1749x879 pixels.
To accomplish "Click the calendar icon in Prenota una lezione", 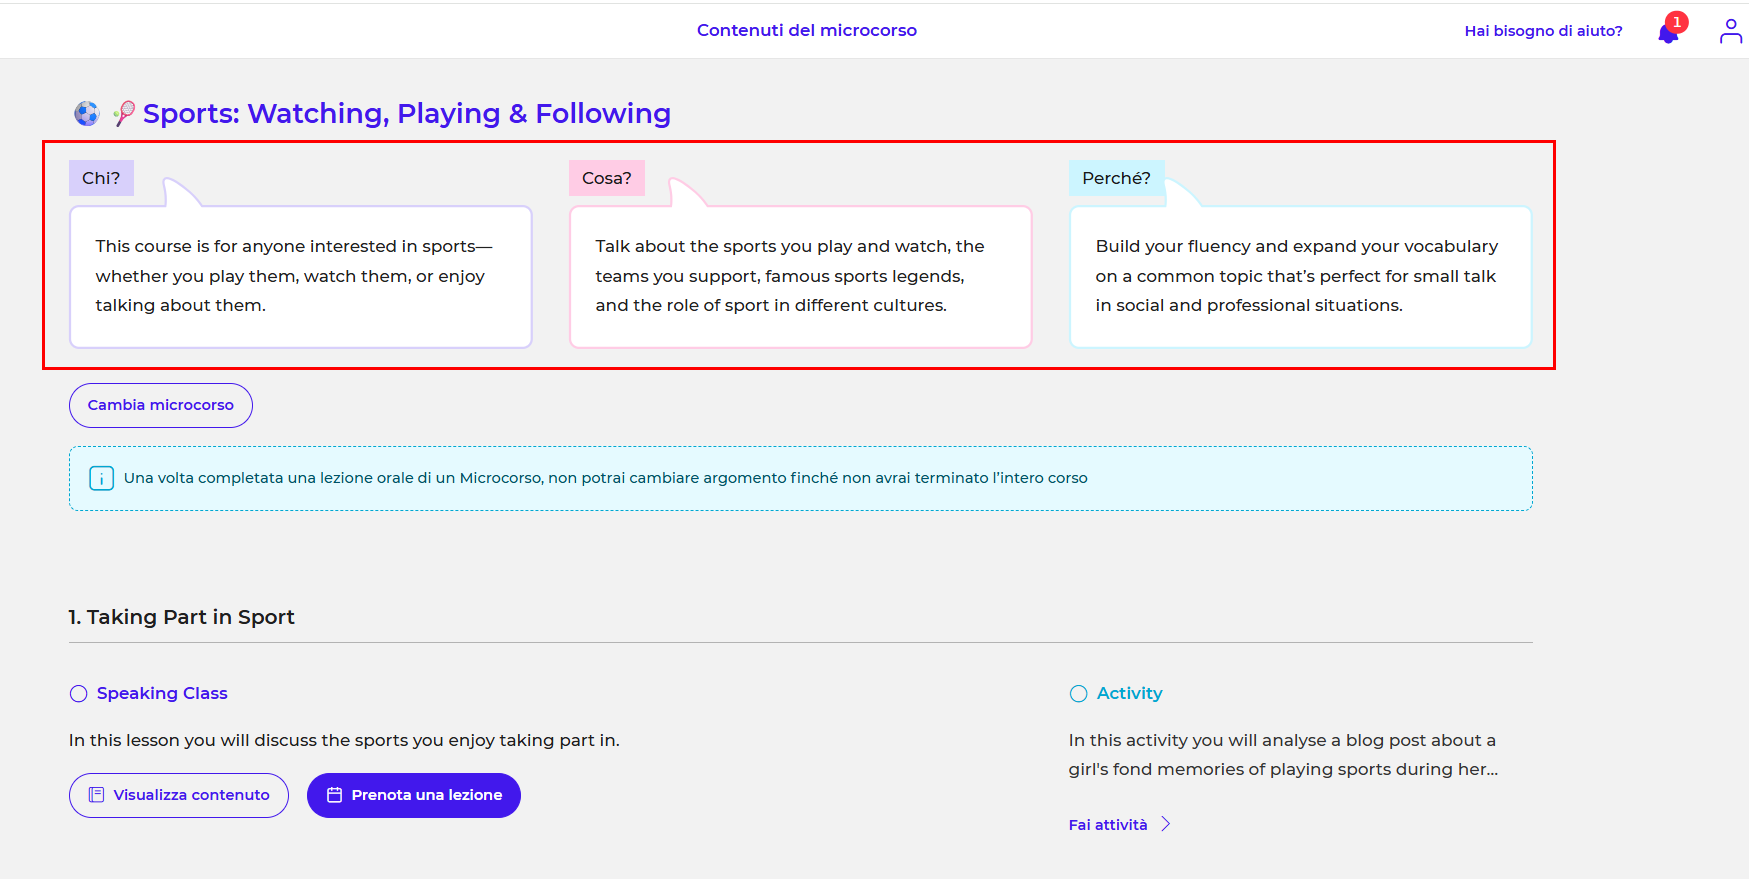I will [335, 795].
